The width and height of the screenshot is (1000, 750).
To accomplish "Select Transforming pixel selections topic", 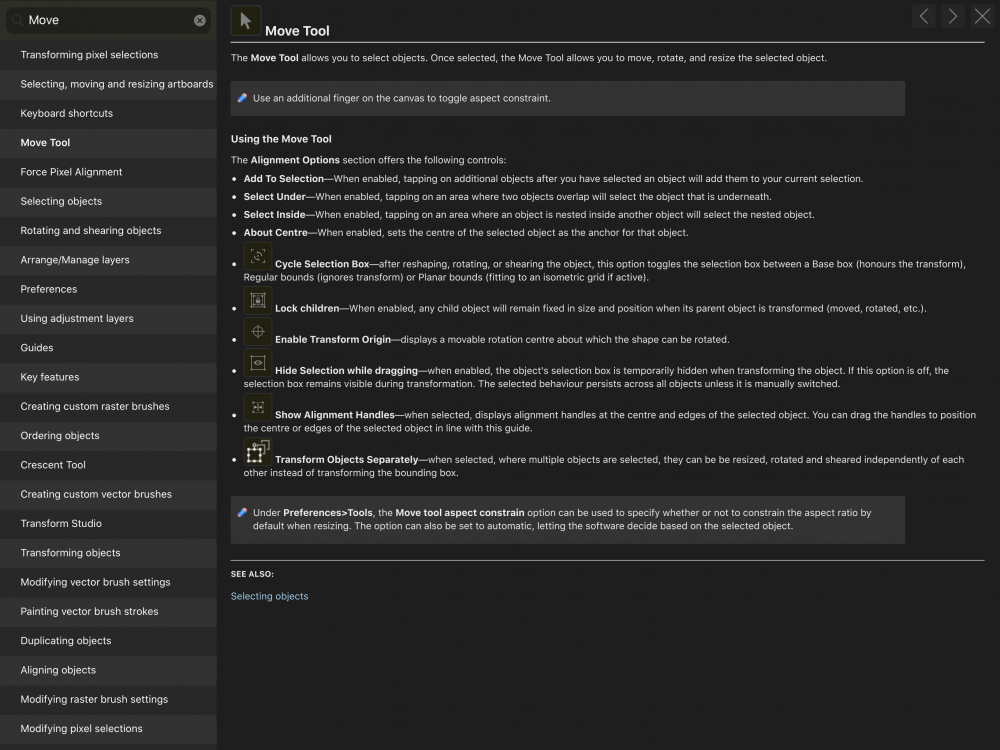I will coord(89,55).
